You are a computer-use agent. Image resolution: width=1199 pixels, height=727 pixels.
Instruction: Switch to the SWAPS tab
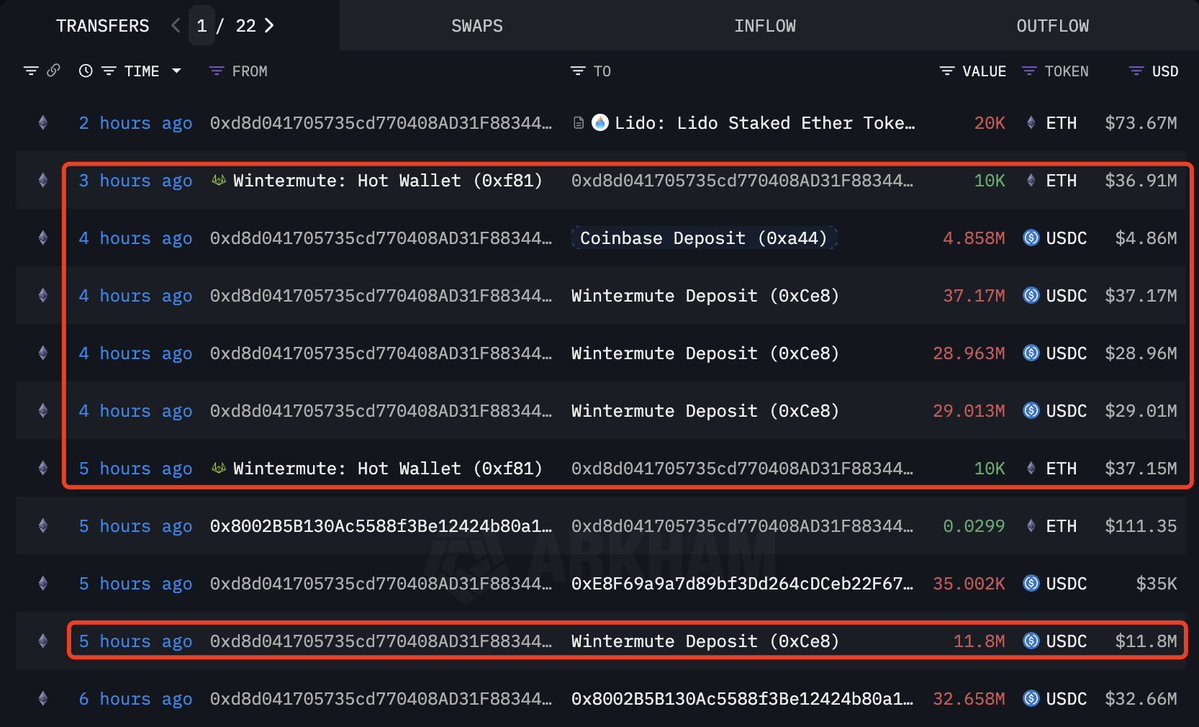click(x=477, y=26)
